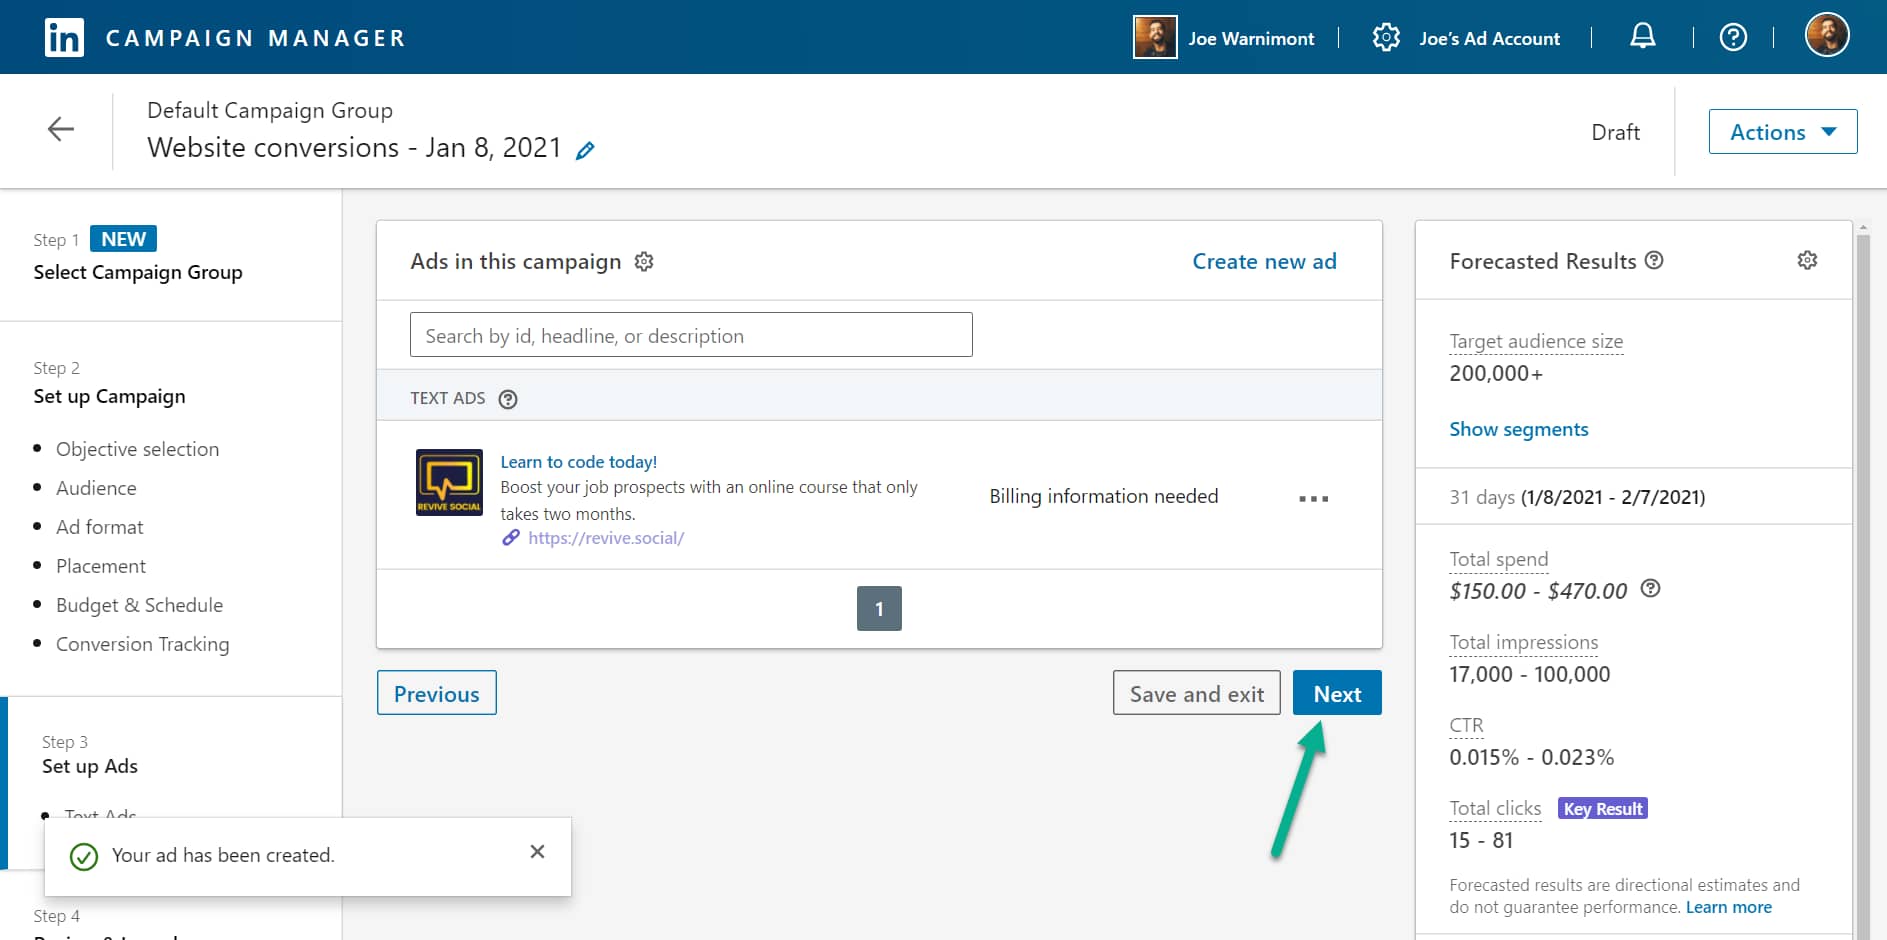Open notifications bell icon
1887x940 pixels.
coord(1642,37)
